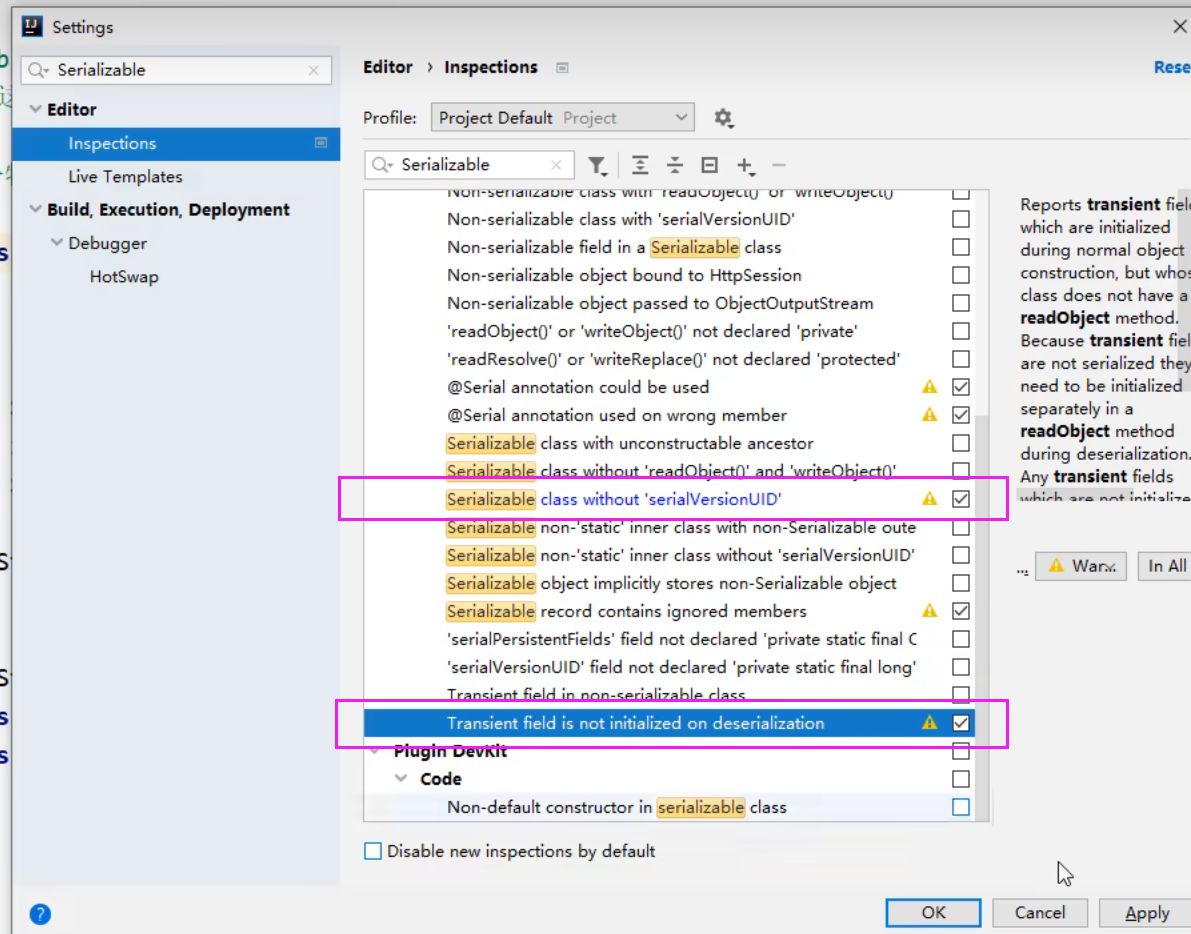Viewport: 1191px width, 934px height.
Task: Click the Collapse All tree icon
Action: 675,166
